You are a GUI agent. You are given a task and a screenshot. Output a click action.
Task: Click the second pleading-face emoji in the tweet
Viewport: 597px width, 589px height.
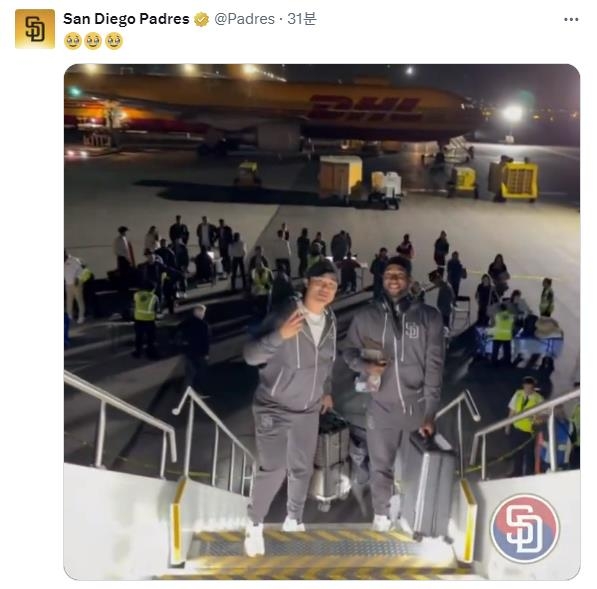[93, 41]
